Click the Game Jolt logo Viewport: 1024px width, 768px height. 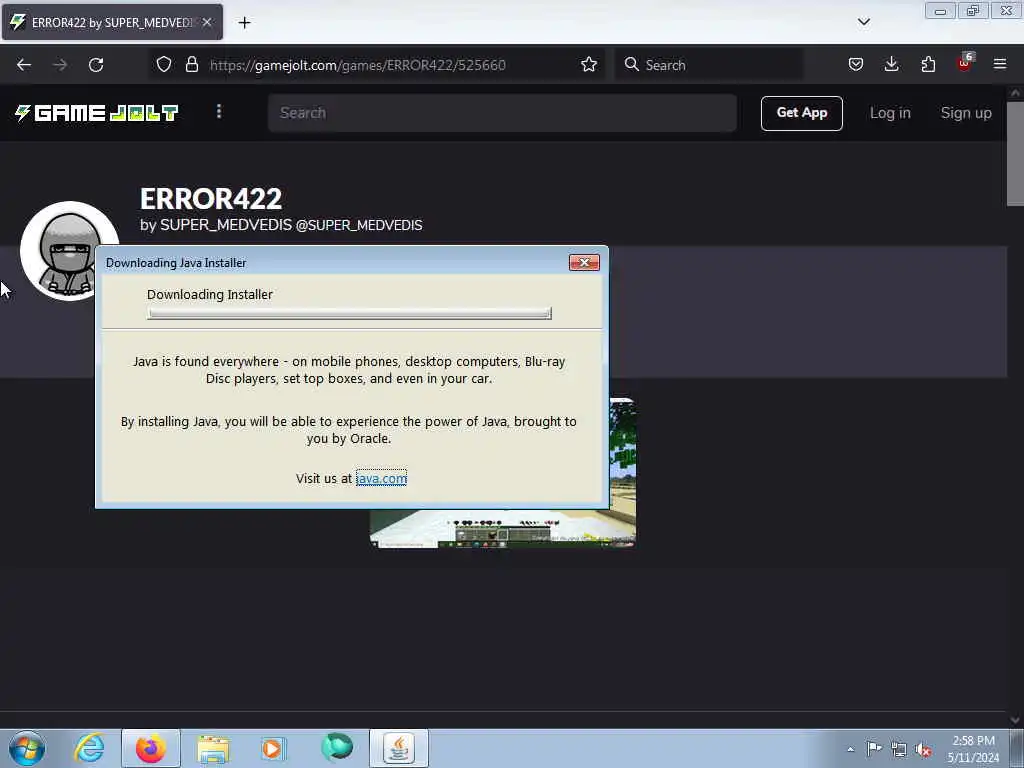click(x=97, y=113)
